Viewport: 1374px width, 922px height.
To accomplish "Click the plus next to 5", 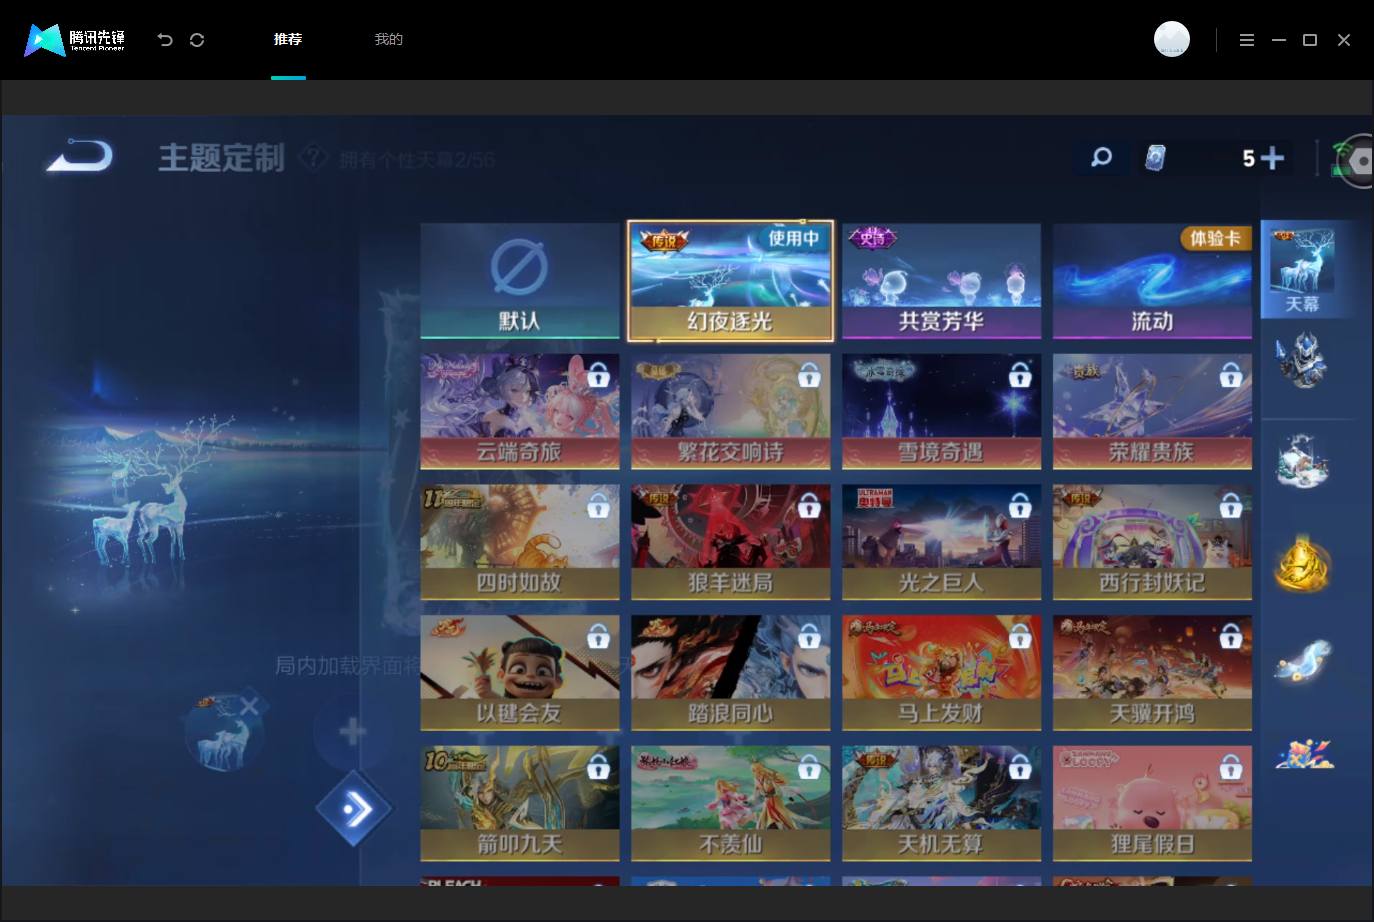I will point(1272,158).
